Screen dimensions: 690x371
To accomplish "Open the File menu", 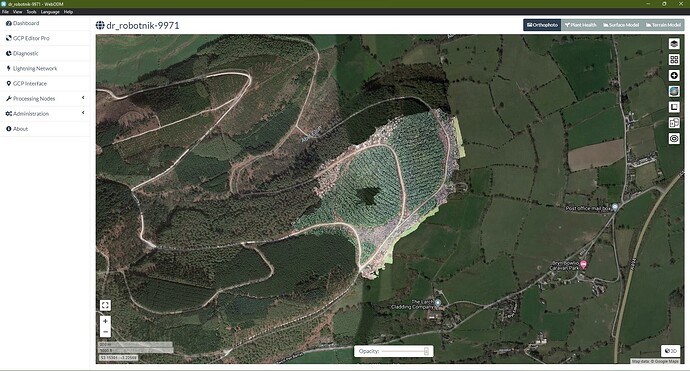I will [x=5, y=12].
